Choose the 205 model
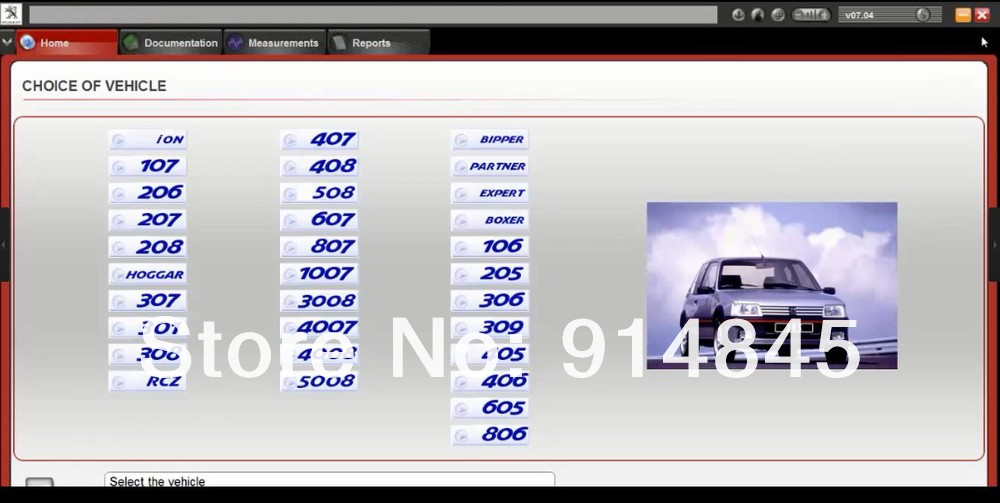The image size is (1000, 503). pos(490,274)
